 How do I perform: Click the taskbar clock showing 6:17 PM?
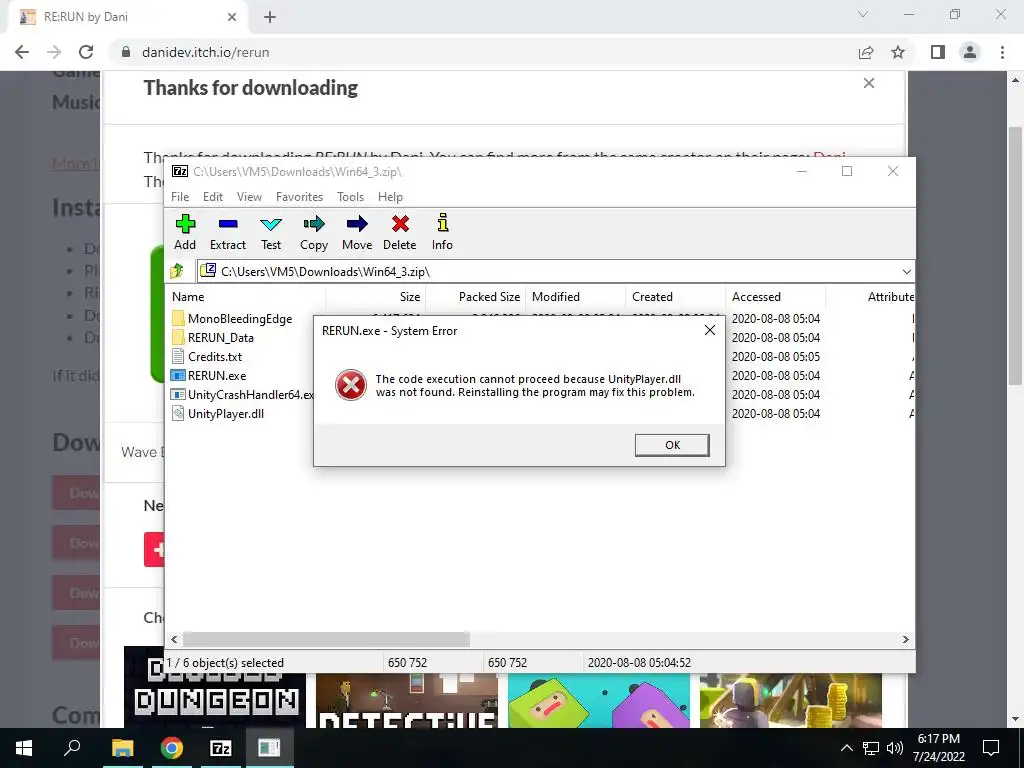[x=938, y=748]
